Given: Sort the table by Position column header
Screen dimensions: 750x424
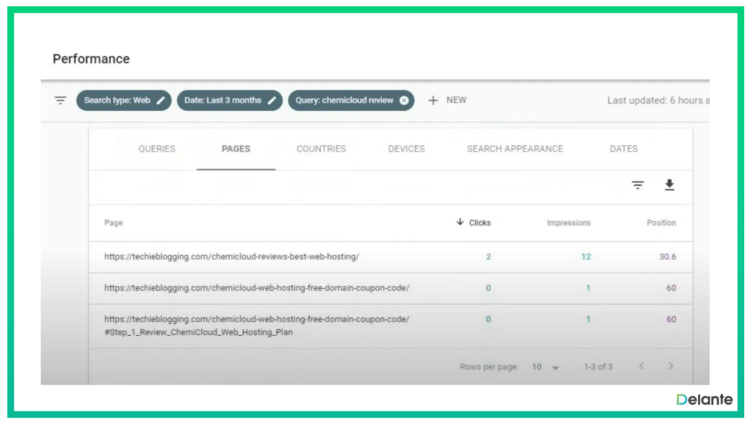Looking at the screenshot, I should click(661, 223).
